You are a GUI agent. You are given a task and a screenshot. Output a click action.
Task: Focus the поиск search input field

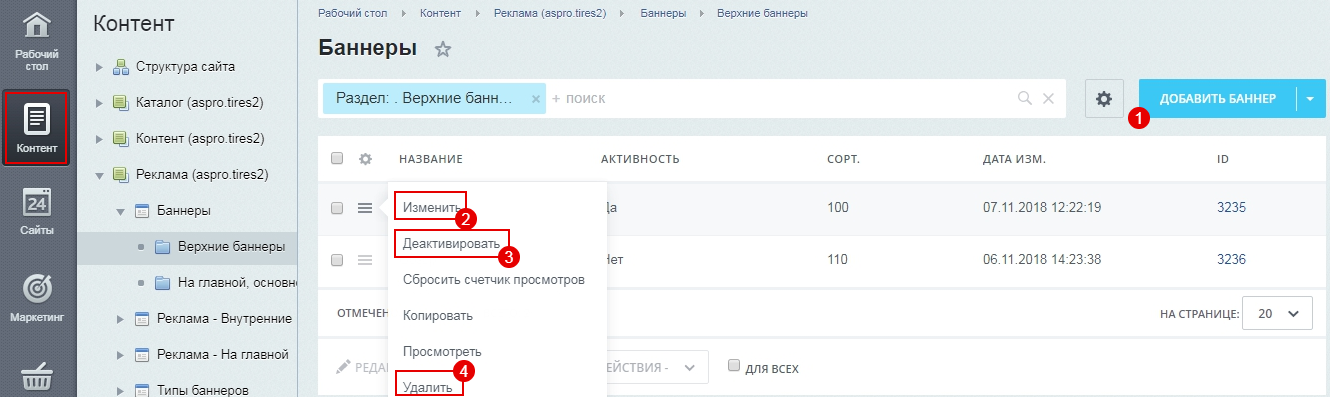click(x=780, y=99)
